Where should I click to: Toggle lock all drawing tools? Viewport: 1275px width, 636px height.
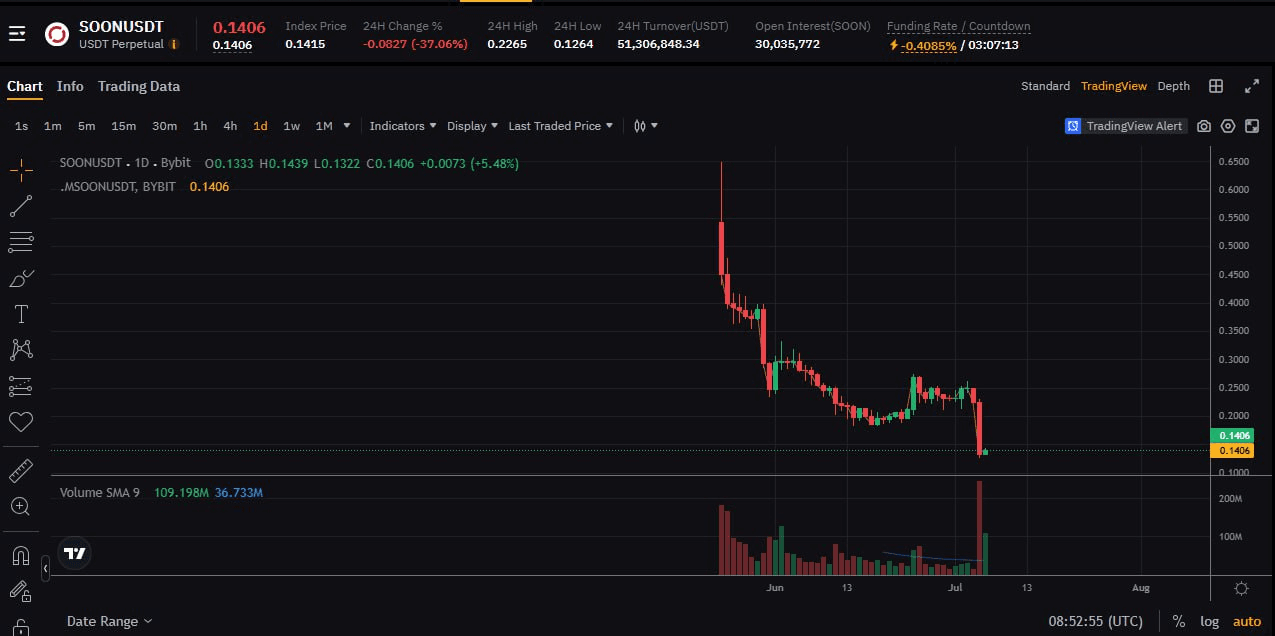pyautogui.click(x=21, y=627)
